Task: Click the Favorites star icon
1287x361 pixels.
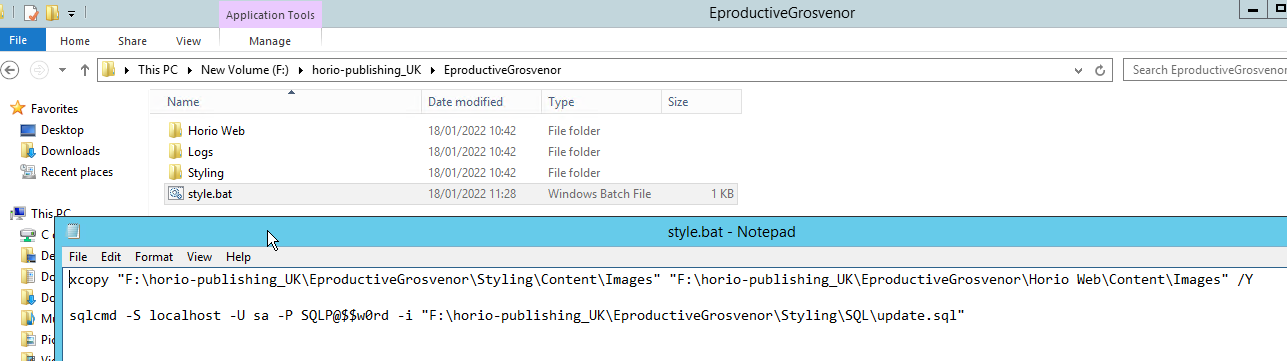Action: [x=17, y=108]
